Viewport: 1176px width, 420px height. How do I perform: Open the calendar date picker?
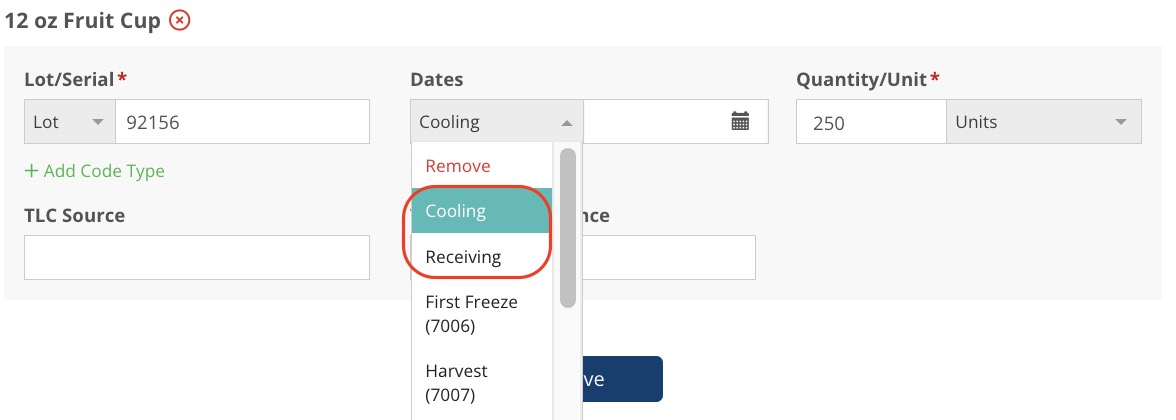pyautogui.click(x=740, y=122)
